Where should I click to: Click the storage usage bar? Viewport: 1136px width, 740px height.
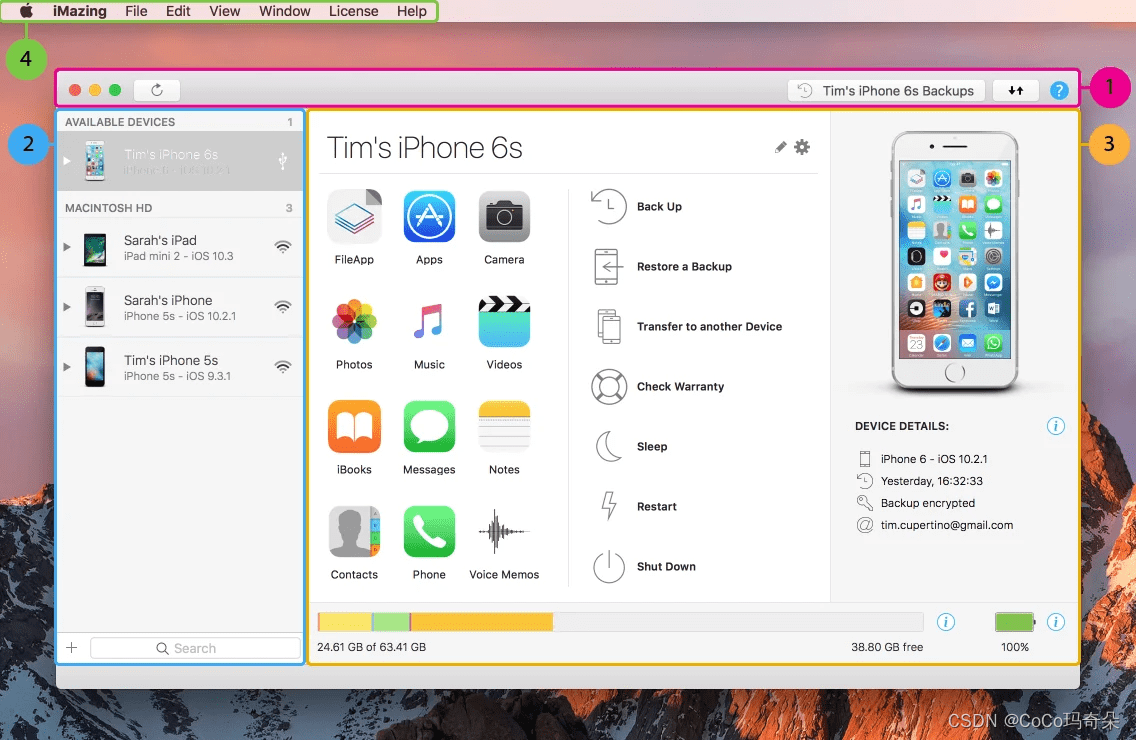pyautogui.click(x=620, y=621)
